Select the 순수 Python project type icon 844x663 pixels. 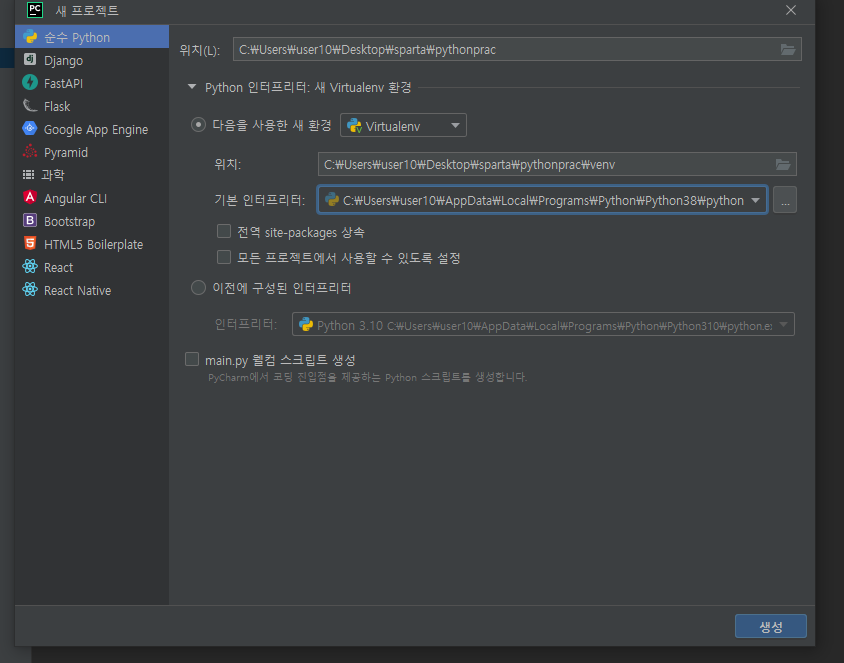(30, 37)
